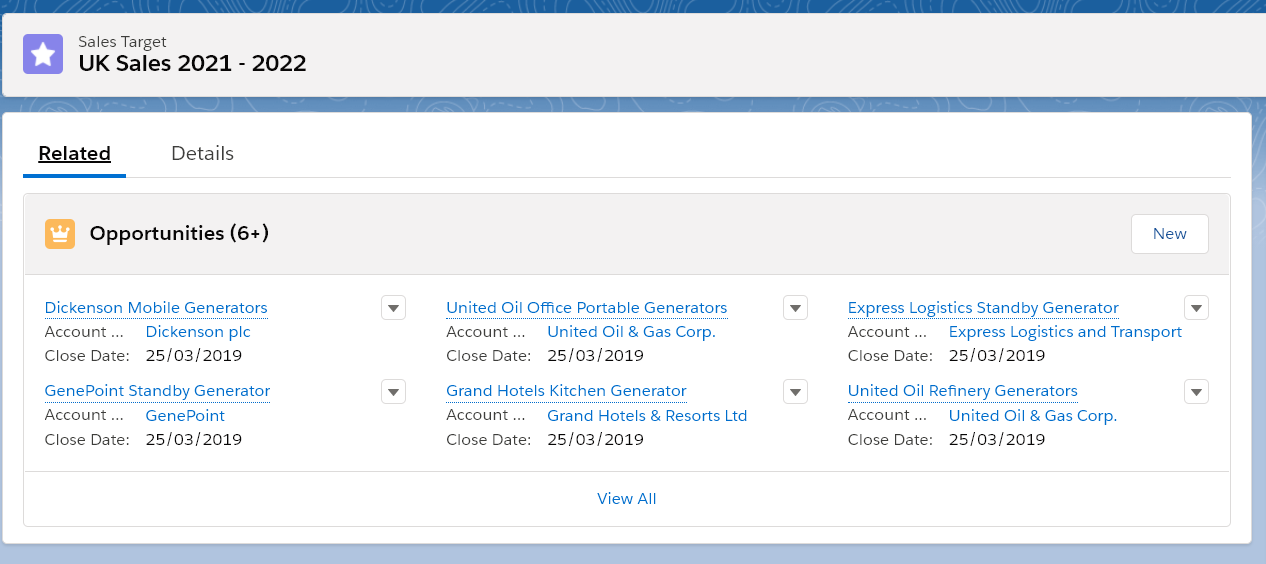Screen dimensions: 1266x564
Task: Open GenePoint Standby Generator opportunity
Action: [x=157, y=391]
